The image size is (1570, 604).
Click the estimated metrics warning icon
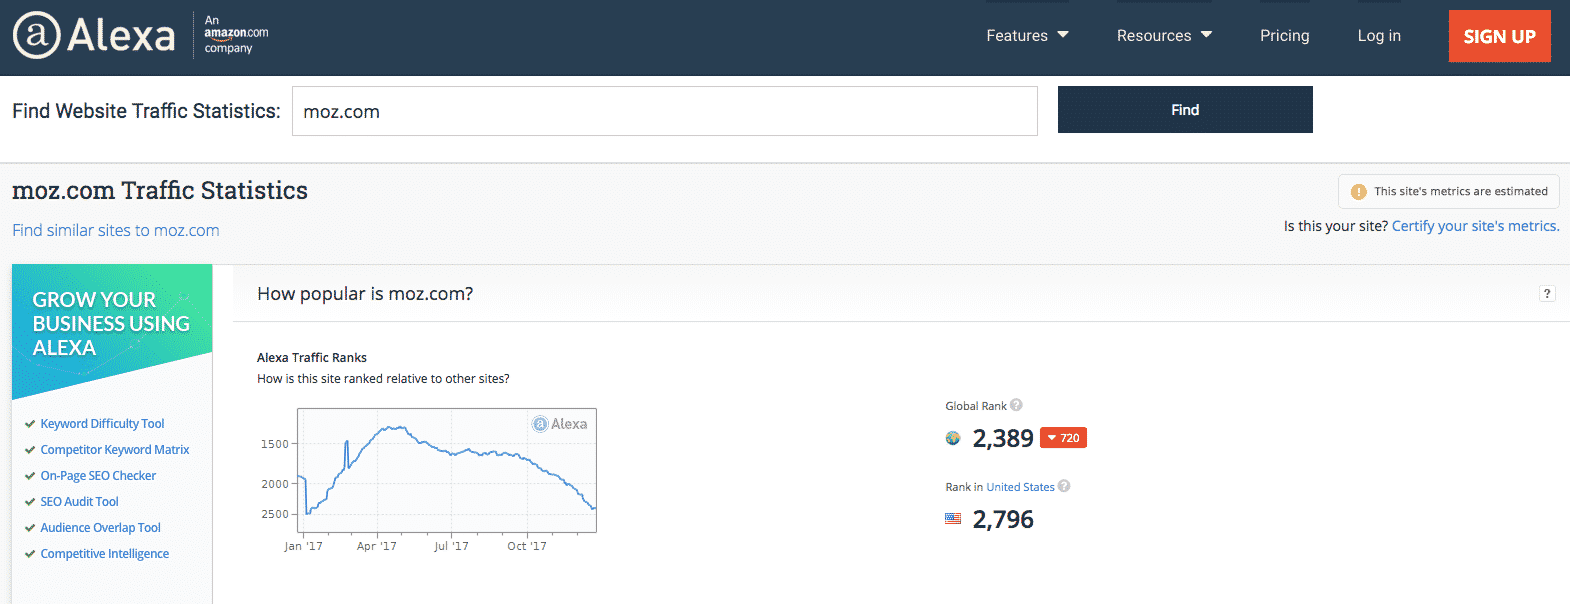point(1358,191)
